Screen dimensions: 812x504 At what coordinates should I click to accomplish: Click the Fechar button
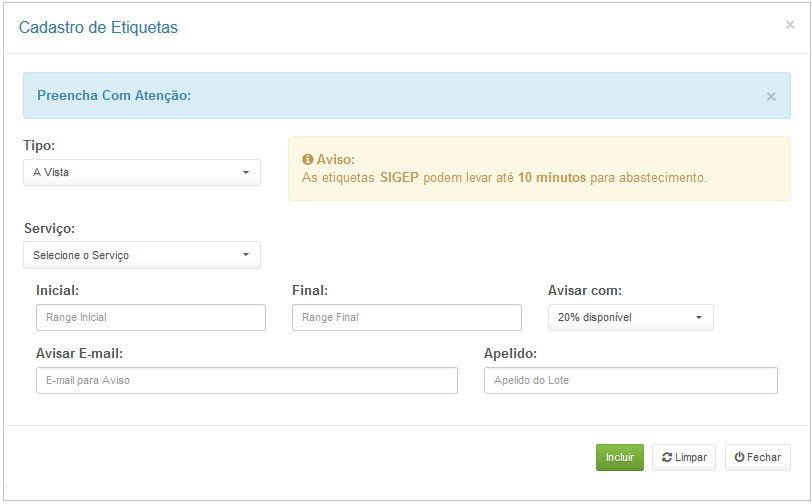(x=758, y=457)
